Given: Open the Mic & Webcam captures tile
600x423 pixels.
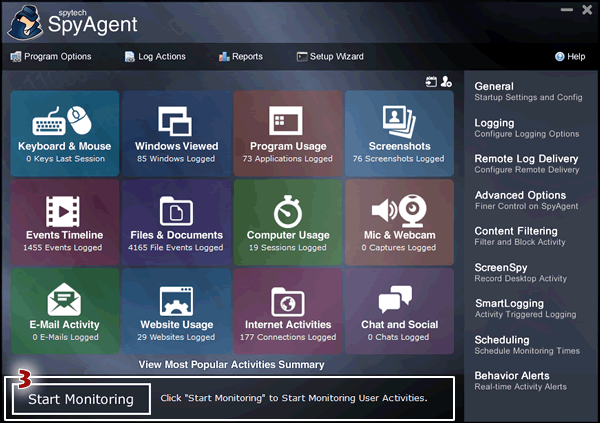Looking at the screenshot, I should click(x=399, y=222).
